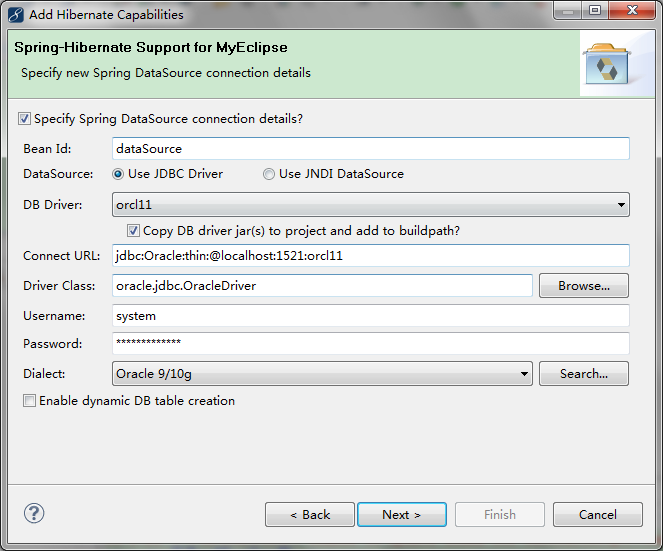663x551 pixels.
Task: Click the Dialect: label
Action: click(x=44, y=374)
